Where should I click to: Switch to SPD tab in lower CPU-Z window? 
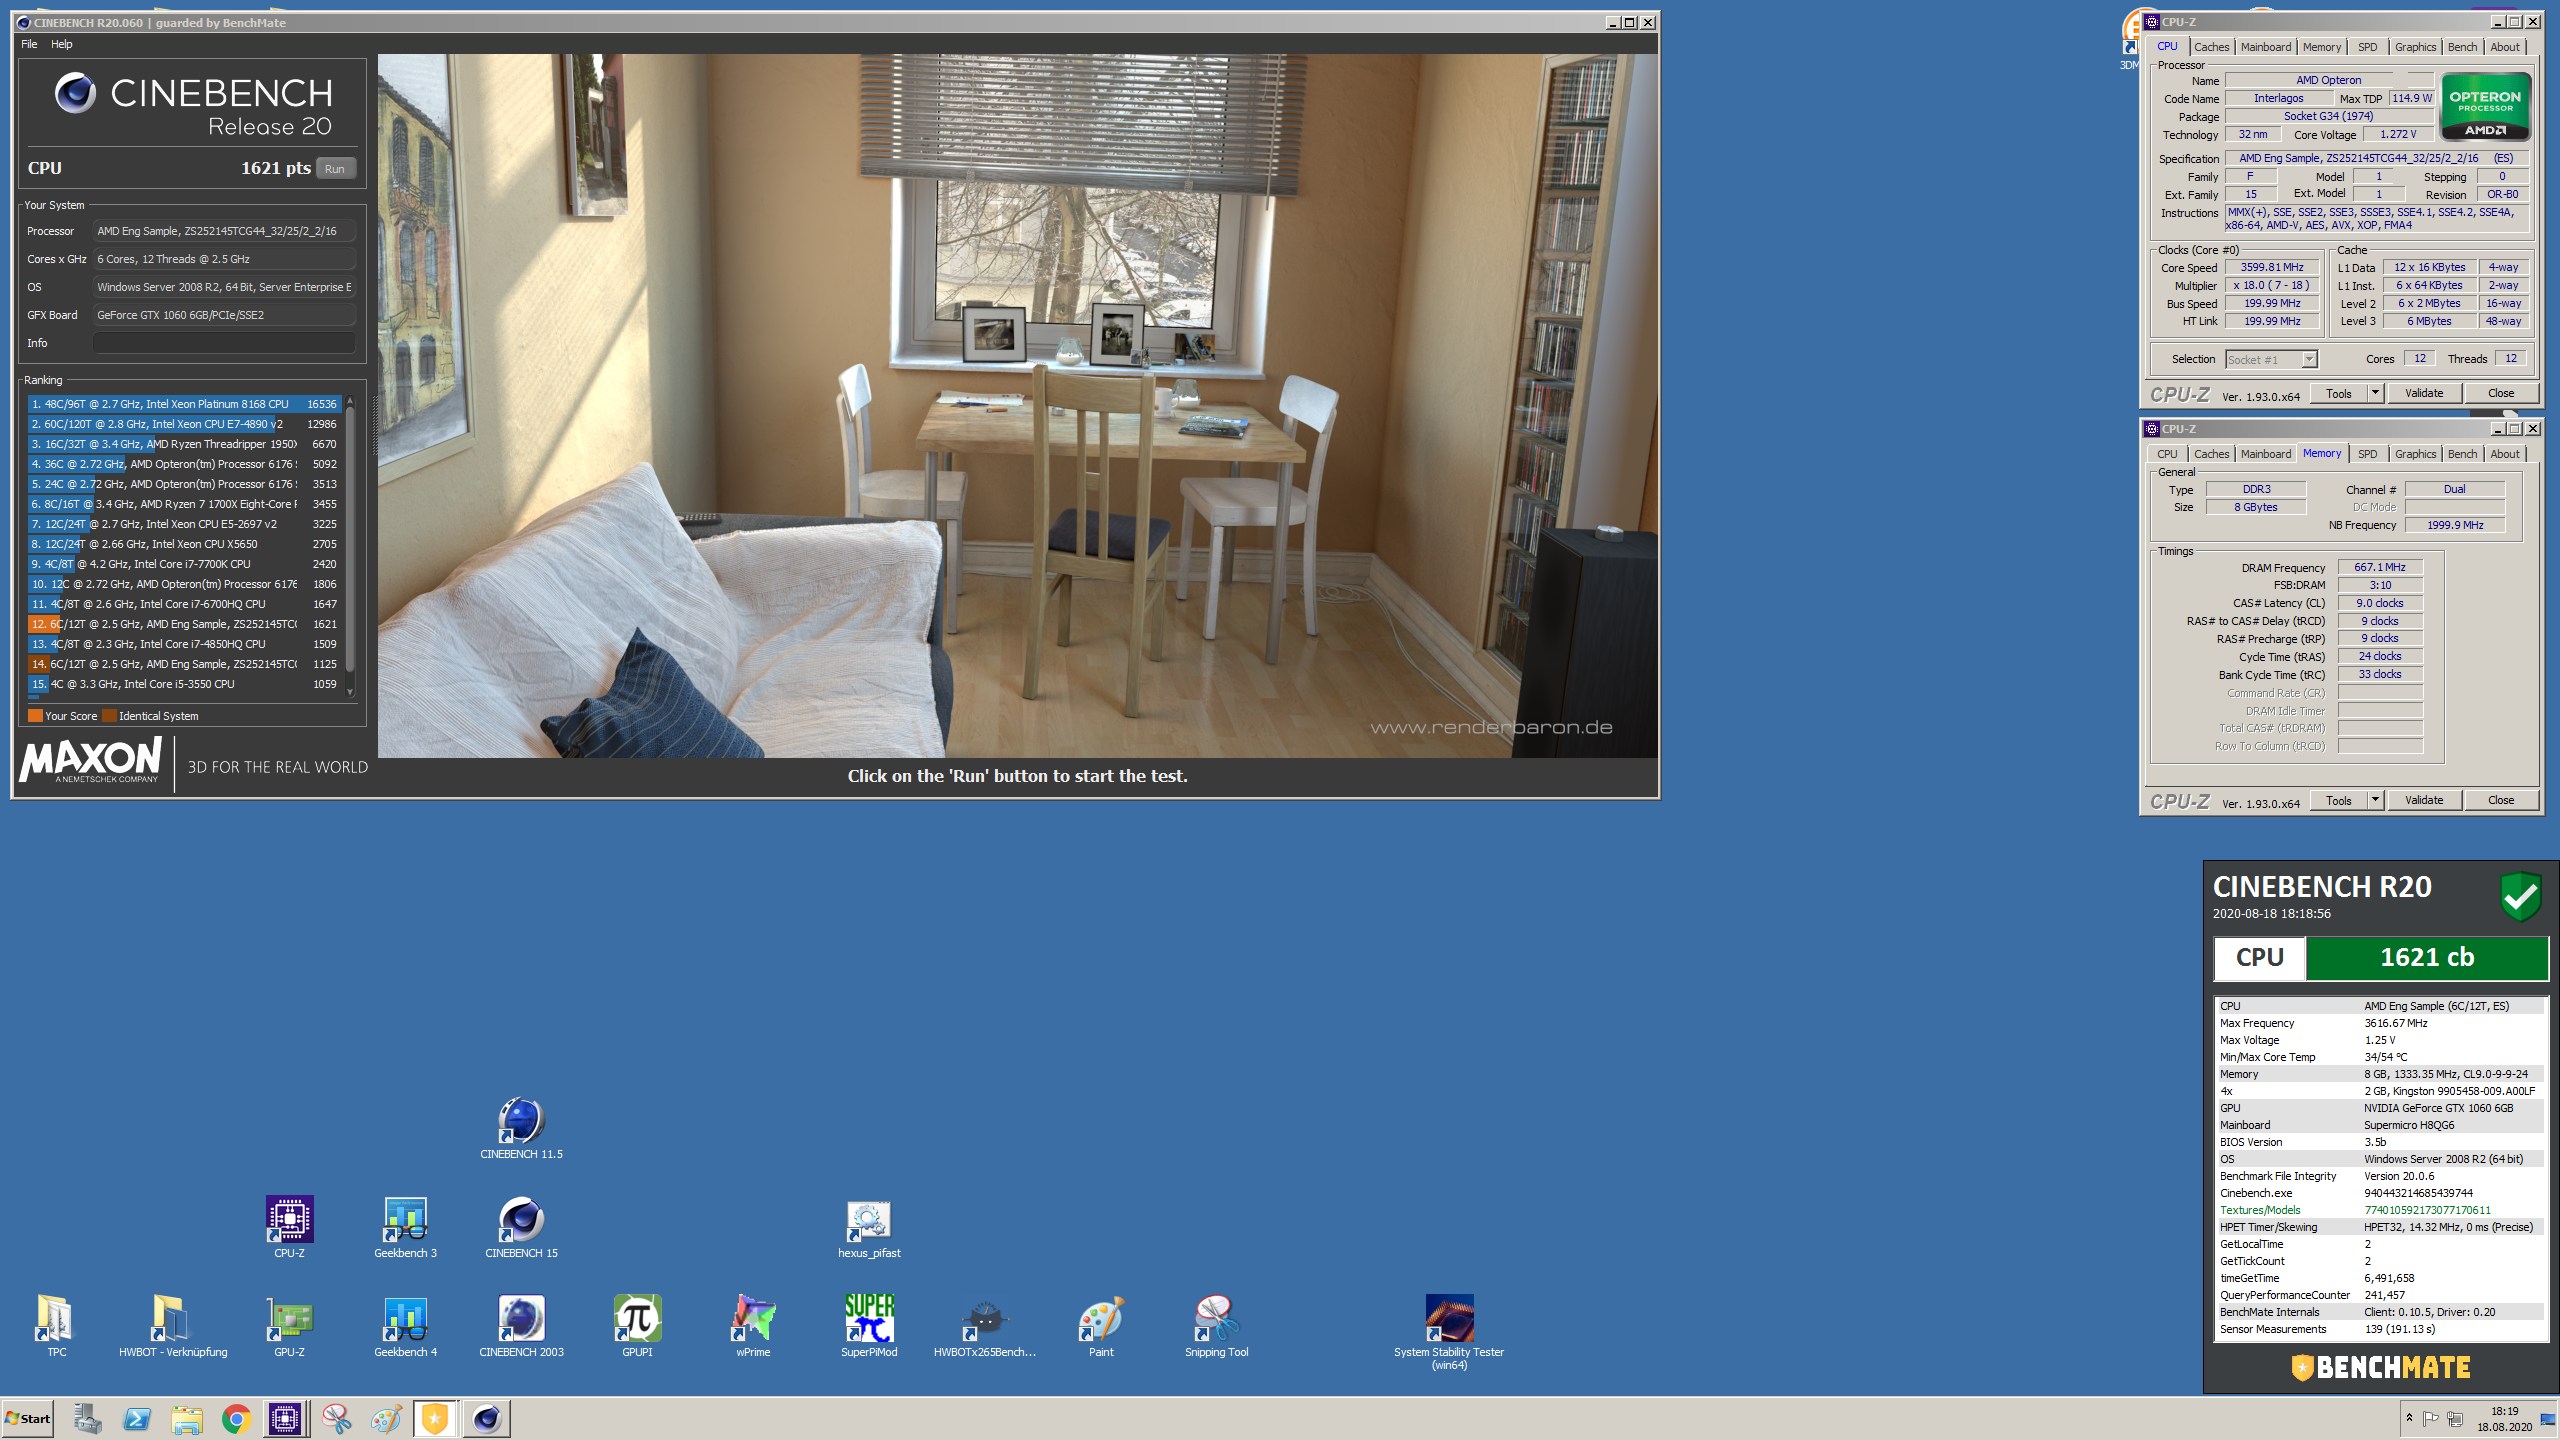pyautogui.click(x=2367, y=454)
